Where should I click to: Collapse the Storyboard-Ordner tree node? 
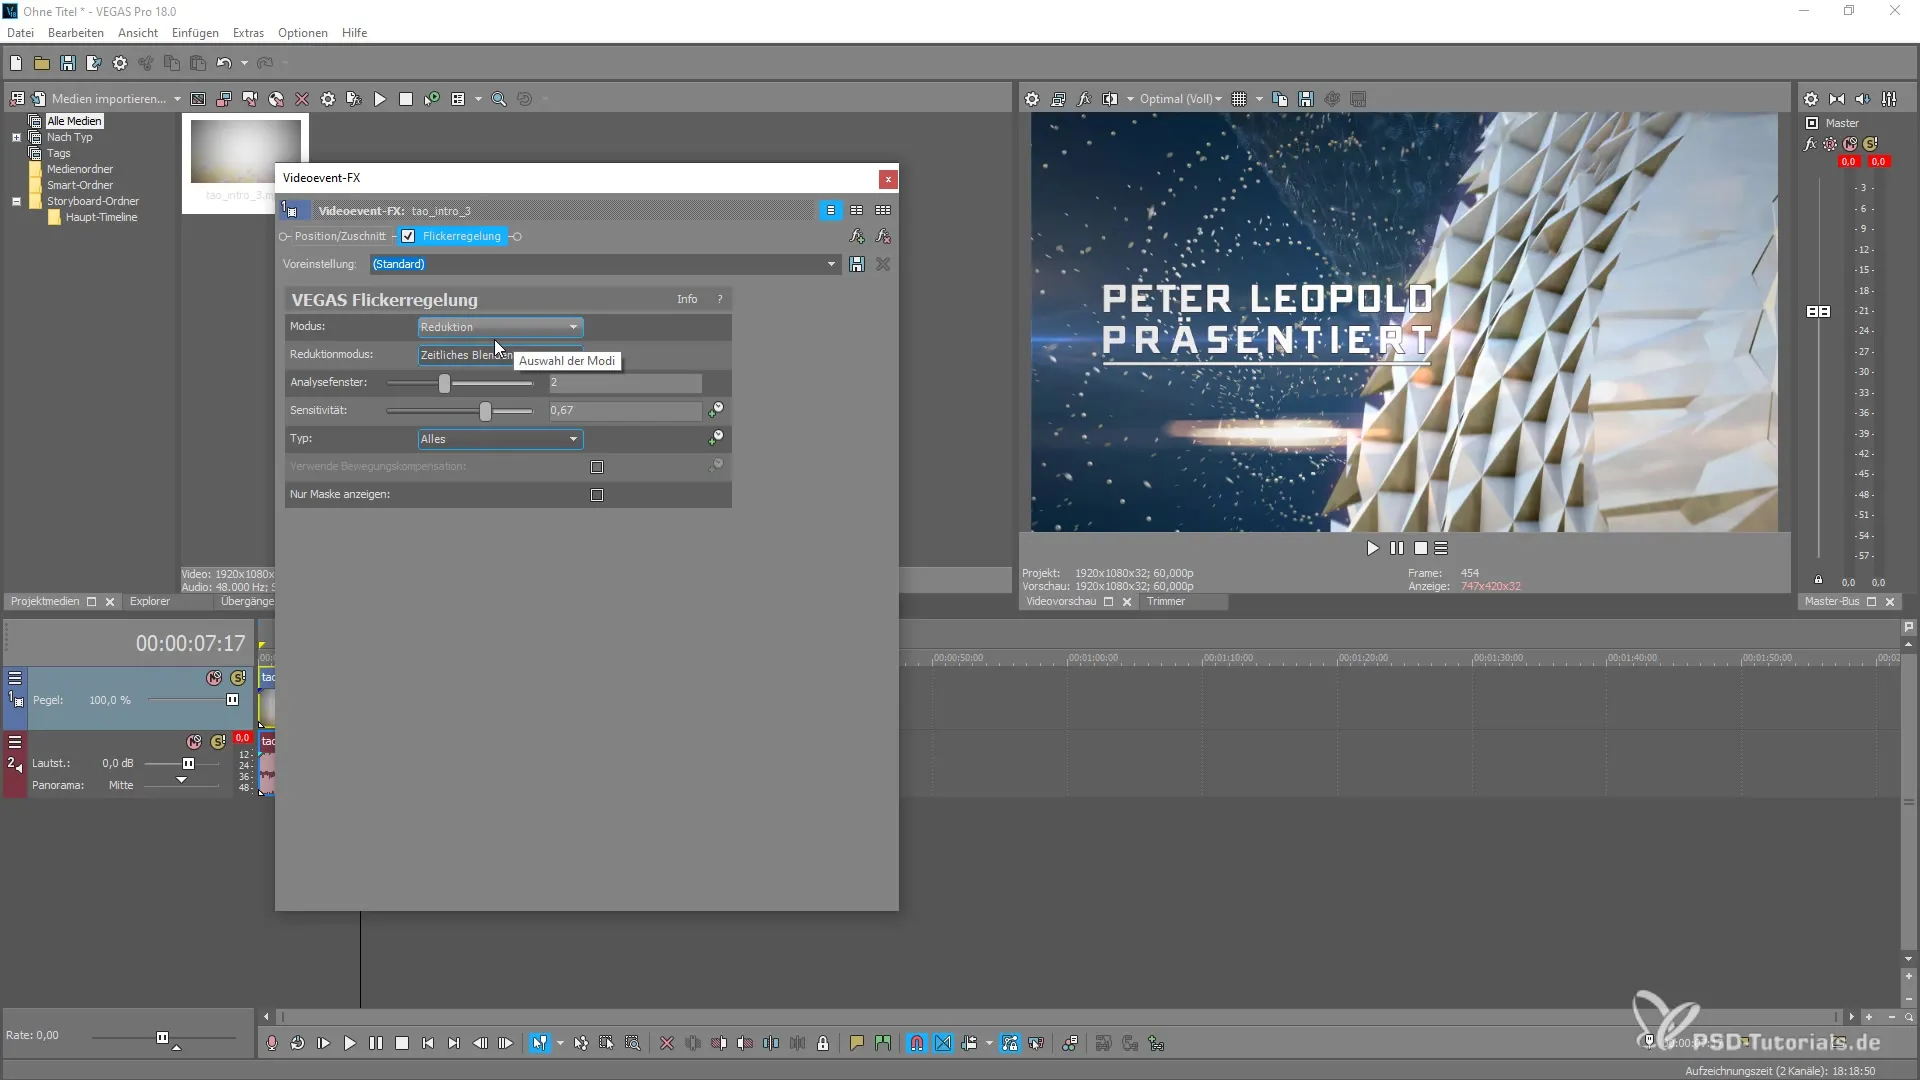coord(16,201)
